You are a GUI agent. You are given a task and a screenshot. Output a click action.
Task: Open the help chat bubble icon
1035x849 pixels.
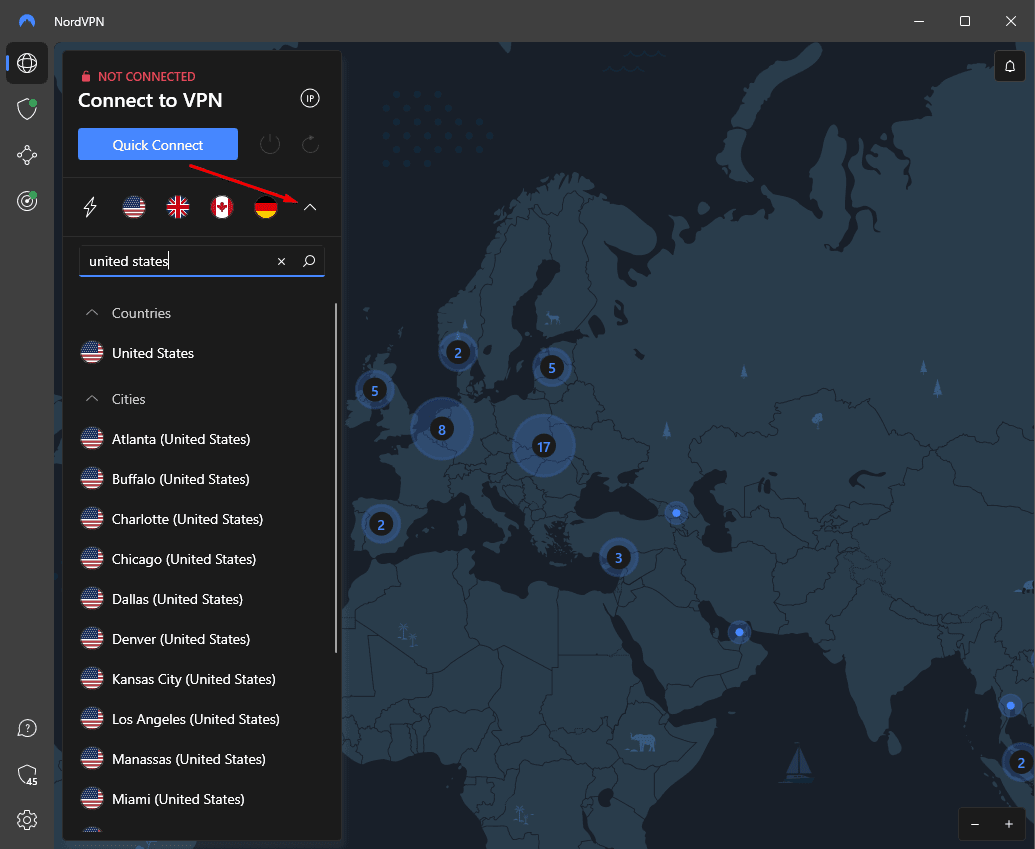click(27, 728)
